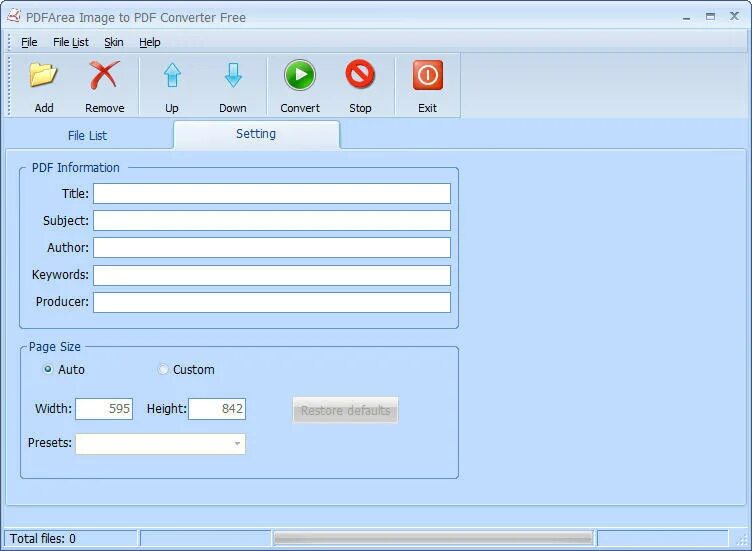The image size is (752, 551).
Task: Click the progress bar in status bar
Action: (434, 539)
